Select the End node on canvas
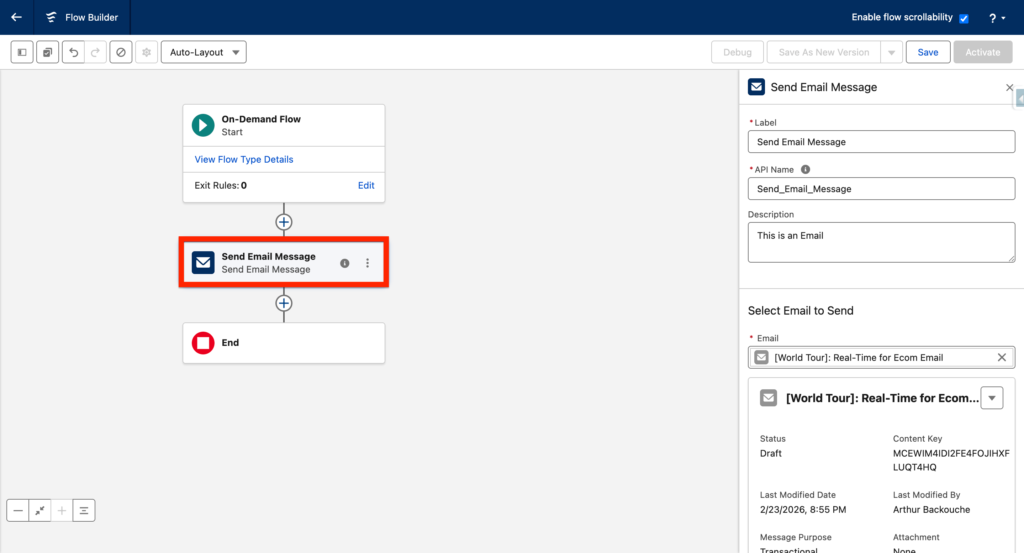This screenshot has height=553, width=1024. coord(284,343)
